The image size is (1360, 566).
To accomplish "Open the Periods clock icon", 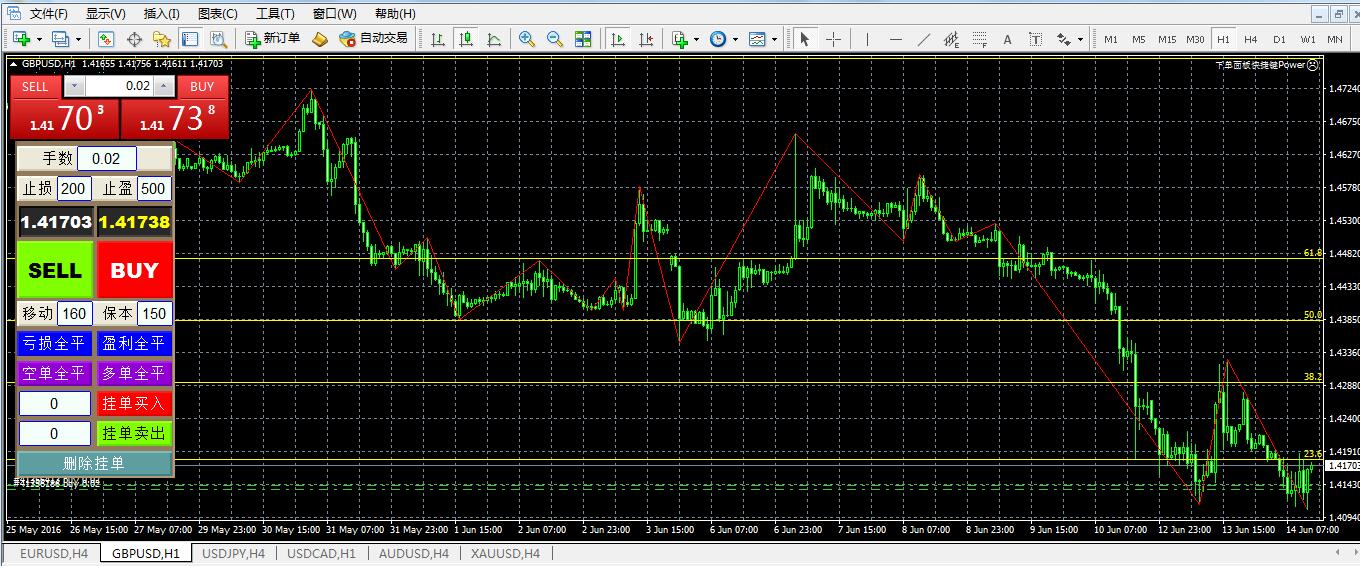I will click(718, 39).
